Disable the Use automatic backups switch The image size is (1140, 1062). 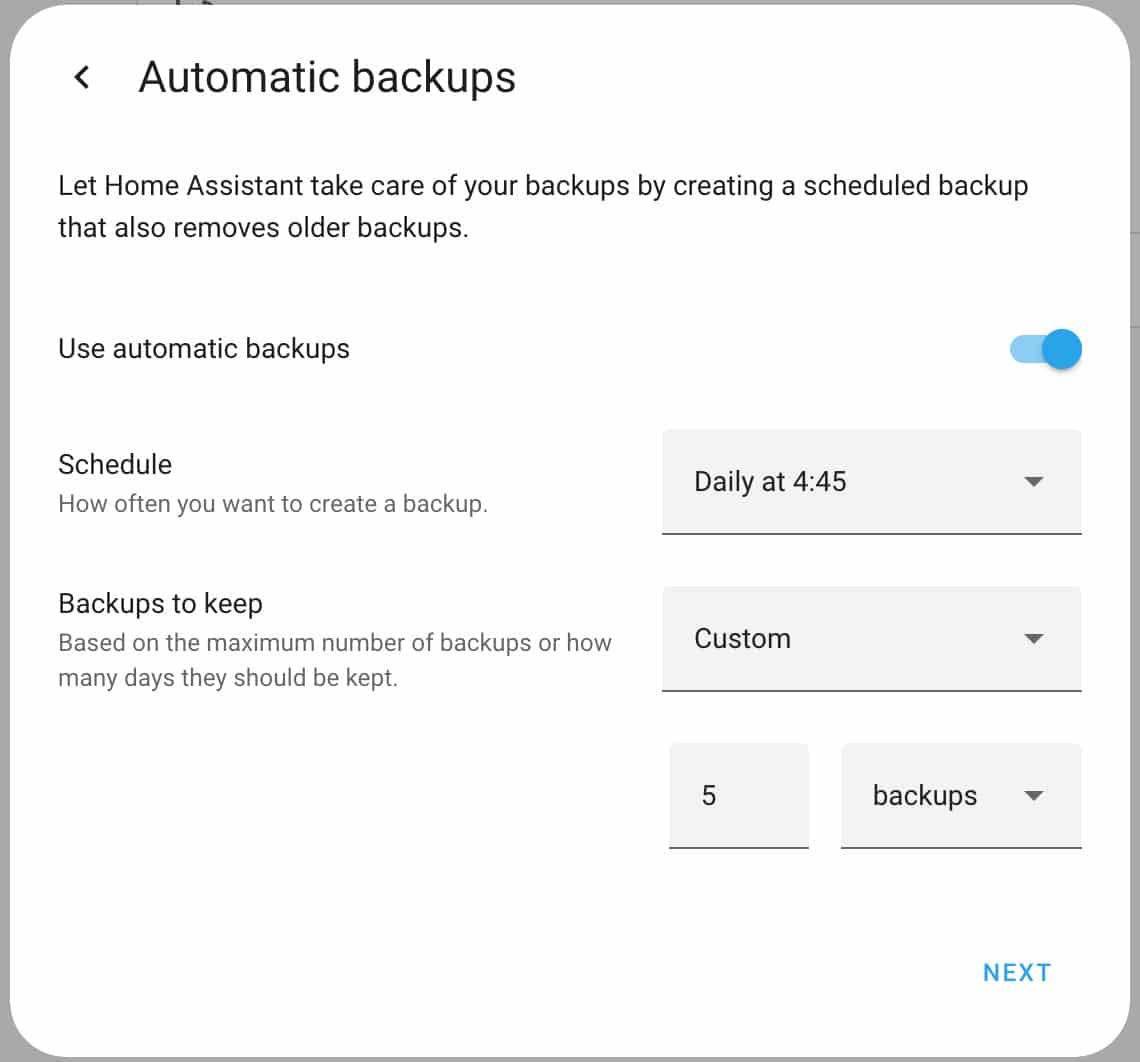(x=1045, y=349)
